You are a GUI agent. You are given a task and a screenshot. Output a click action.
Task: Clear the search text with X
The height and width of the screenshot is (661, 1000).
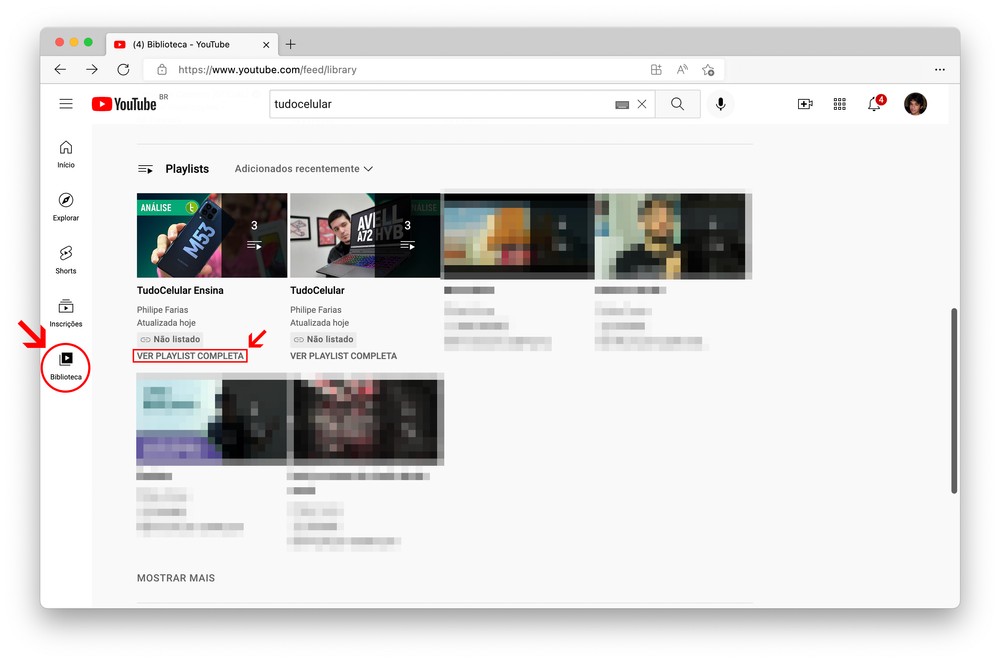pos(642,104)
